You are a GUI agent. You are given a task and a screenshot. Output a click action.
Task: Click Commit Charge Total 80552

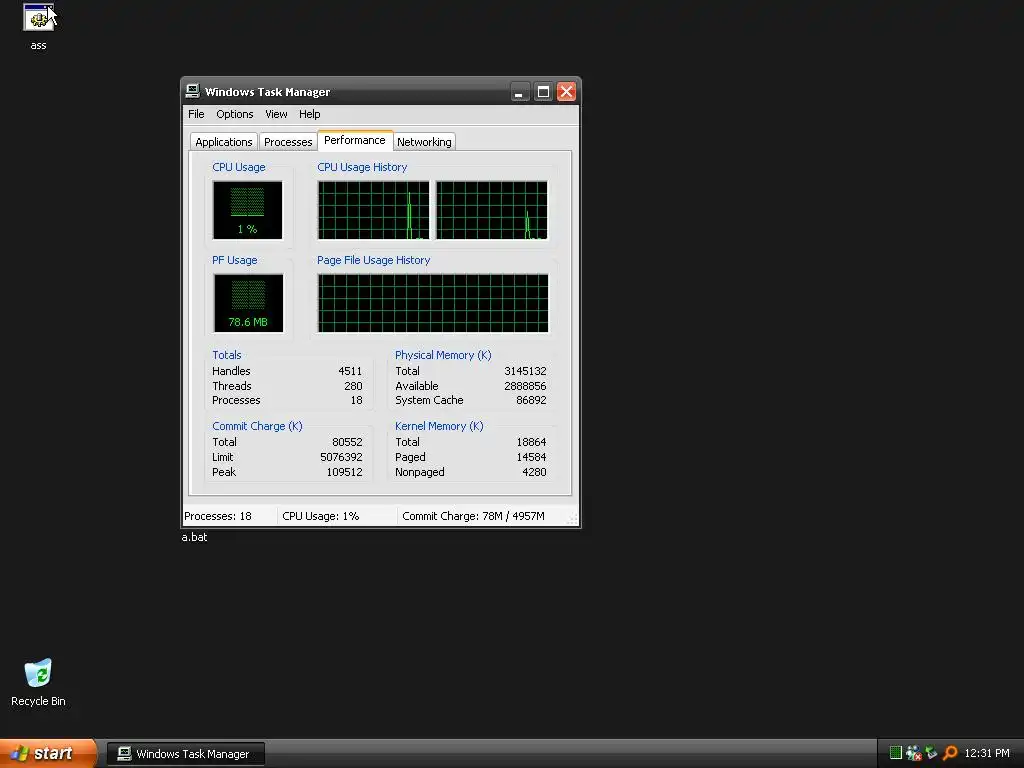(x=347, y=442)
